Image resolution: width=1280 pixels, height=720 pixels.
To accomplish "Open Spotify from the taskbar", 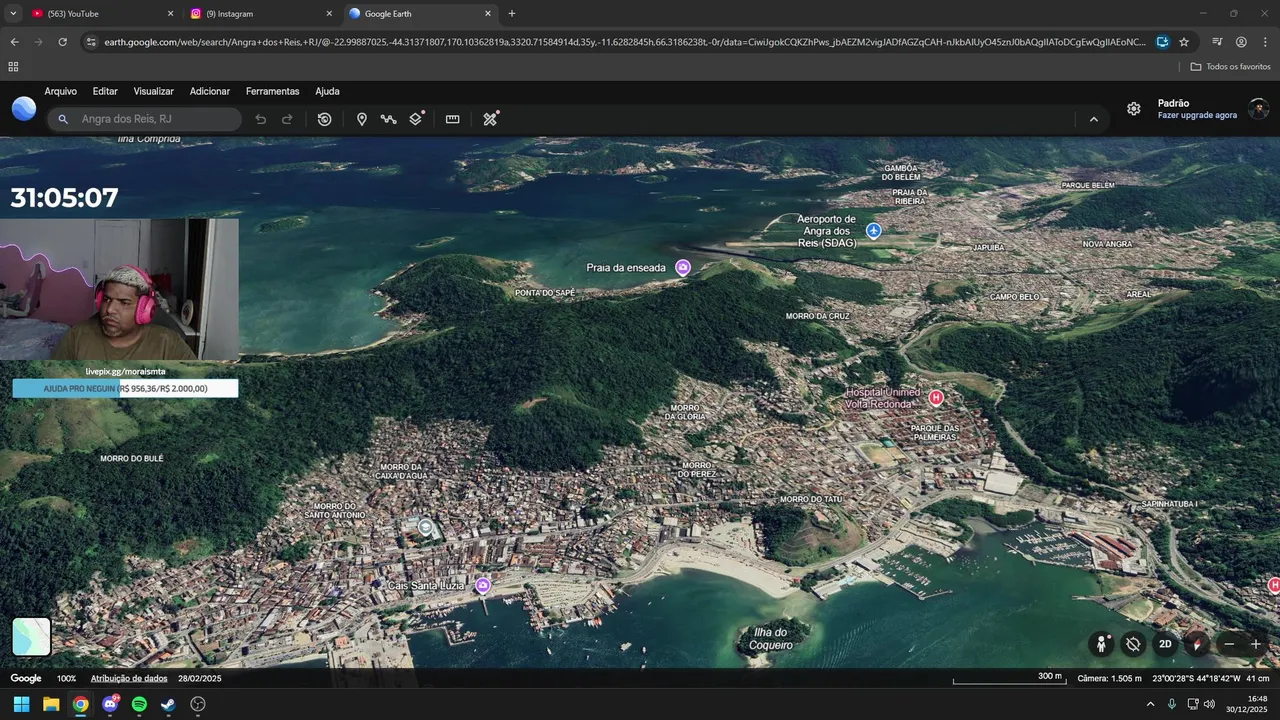I will pos(139,704).
